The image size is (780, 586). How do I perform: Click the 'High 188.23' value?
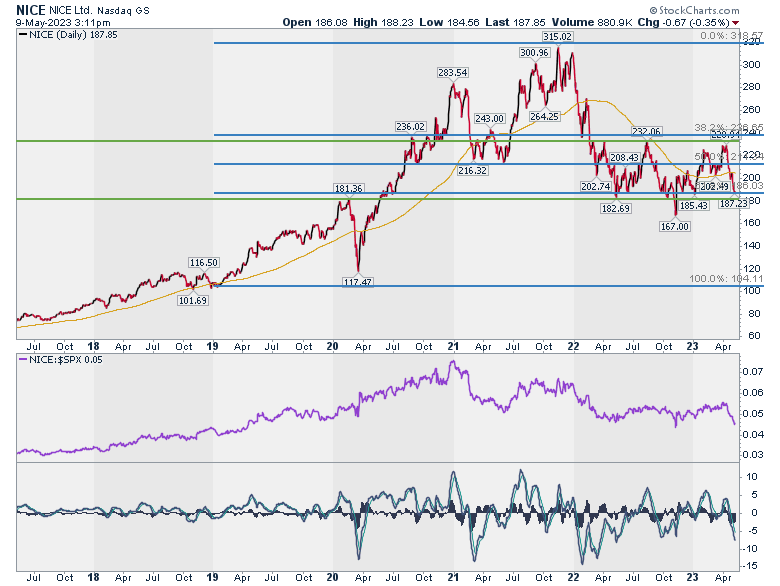(x=383, y=22)
